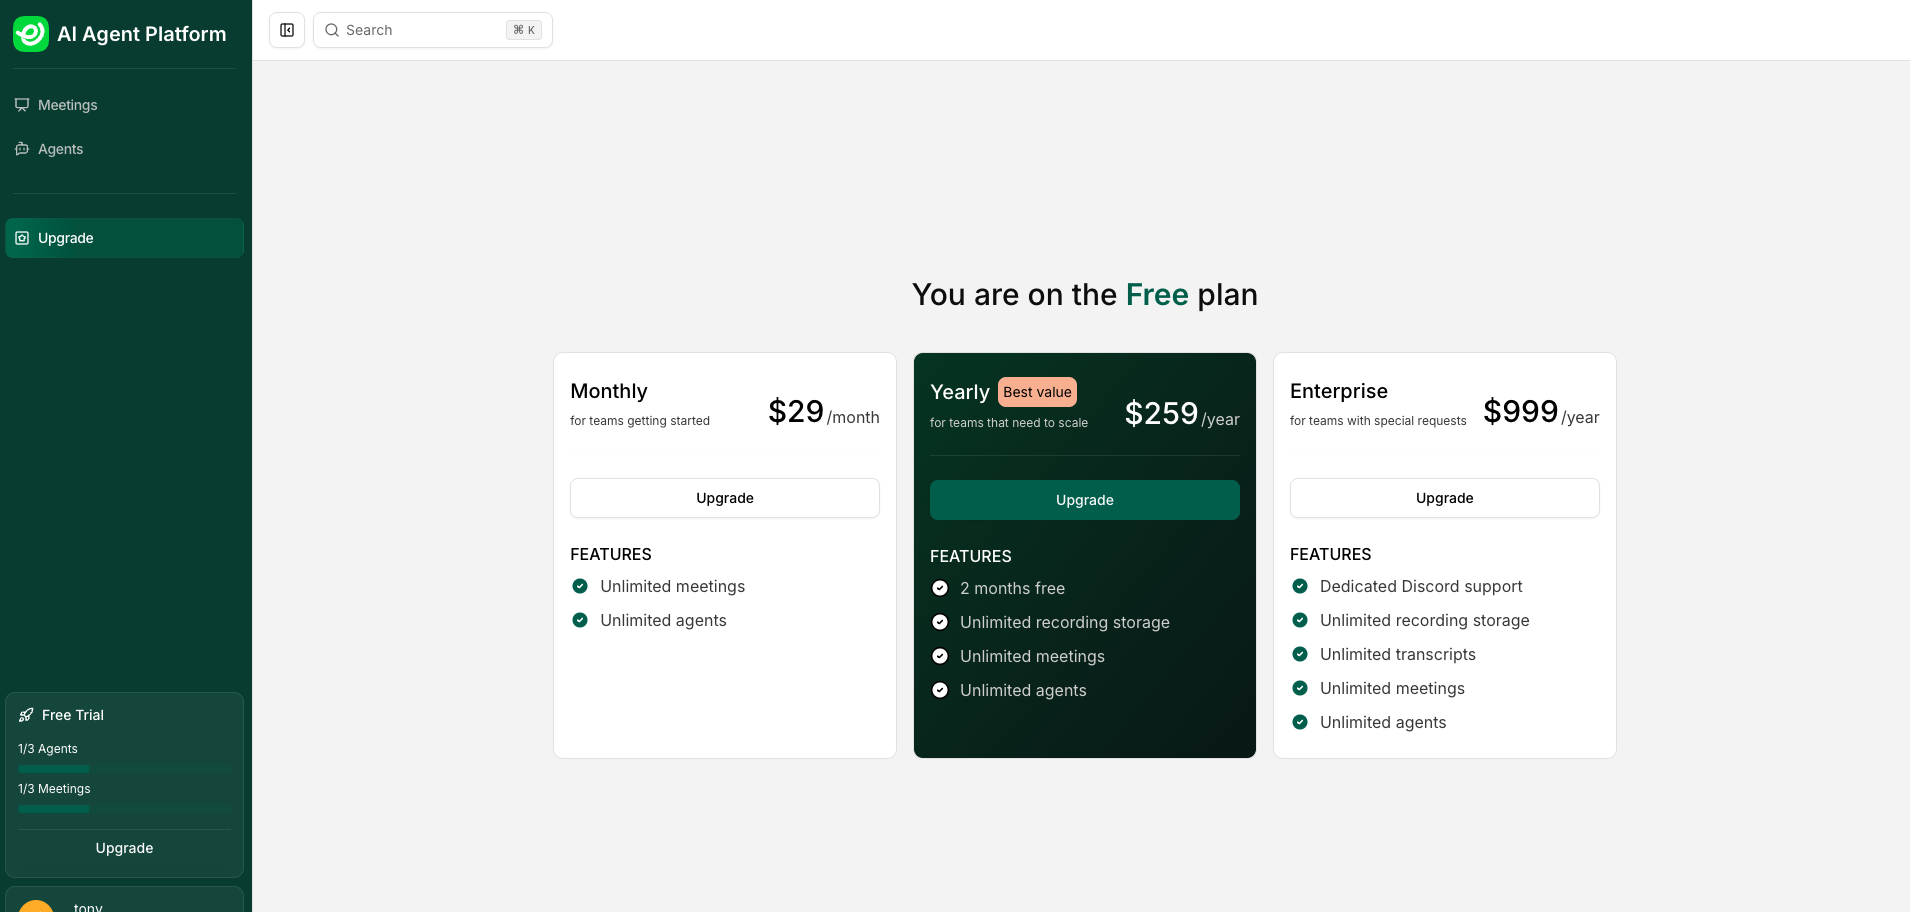This screenshot has width=1910, height=912.
Task: Click check icon beside Monthly Unlimited meetings
Action: [580, 586]
